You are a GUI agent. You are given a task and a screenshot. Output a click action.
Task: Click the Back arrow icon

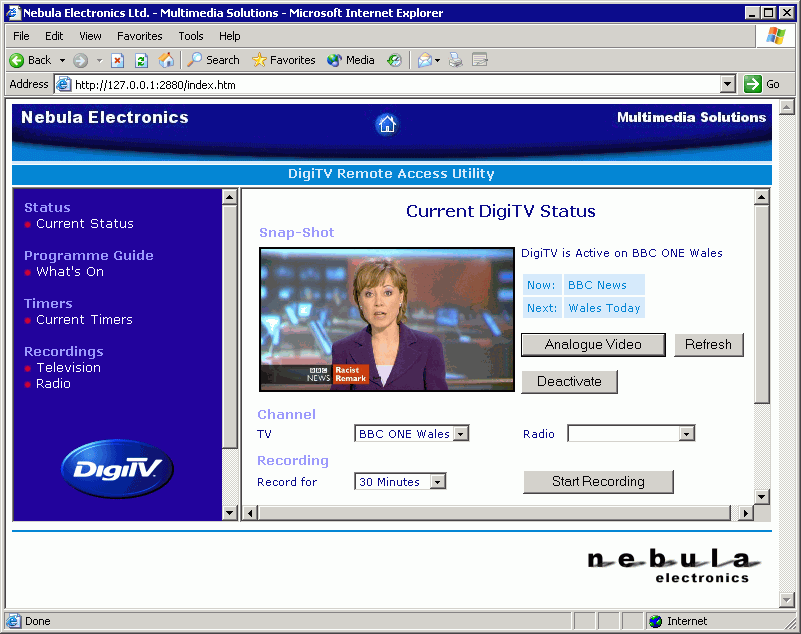point(16,60)
